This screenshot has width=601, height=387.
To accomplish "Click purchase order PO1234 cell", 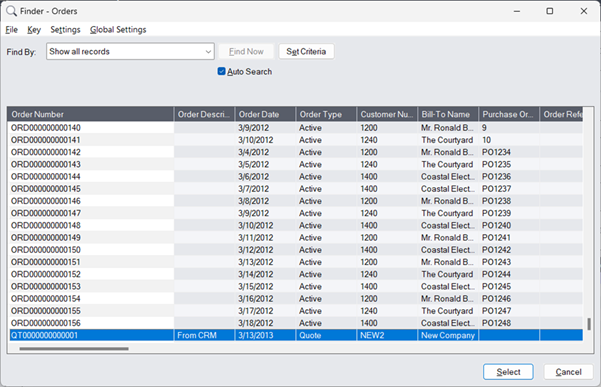I will 509,152.
